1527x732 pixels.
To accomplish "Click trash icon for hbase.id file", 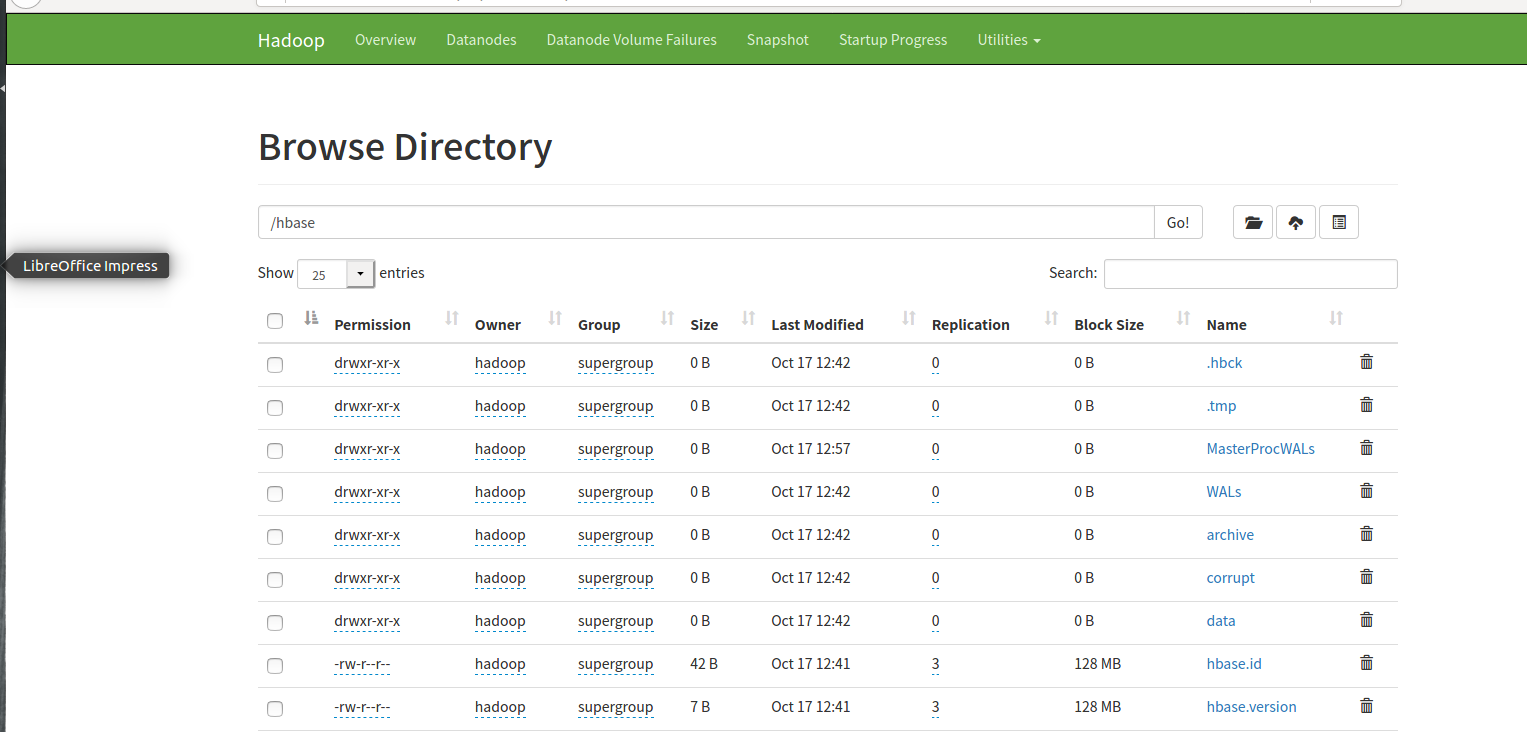I will click(x=1366, y=663).
